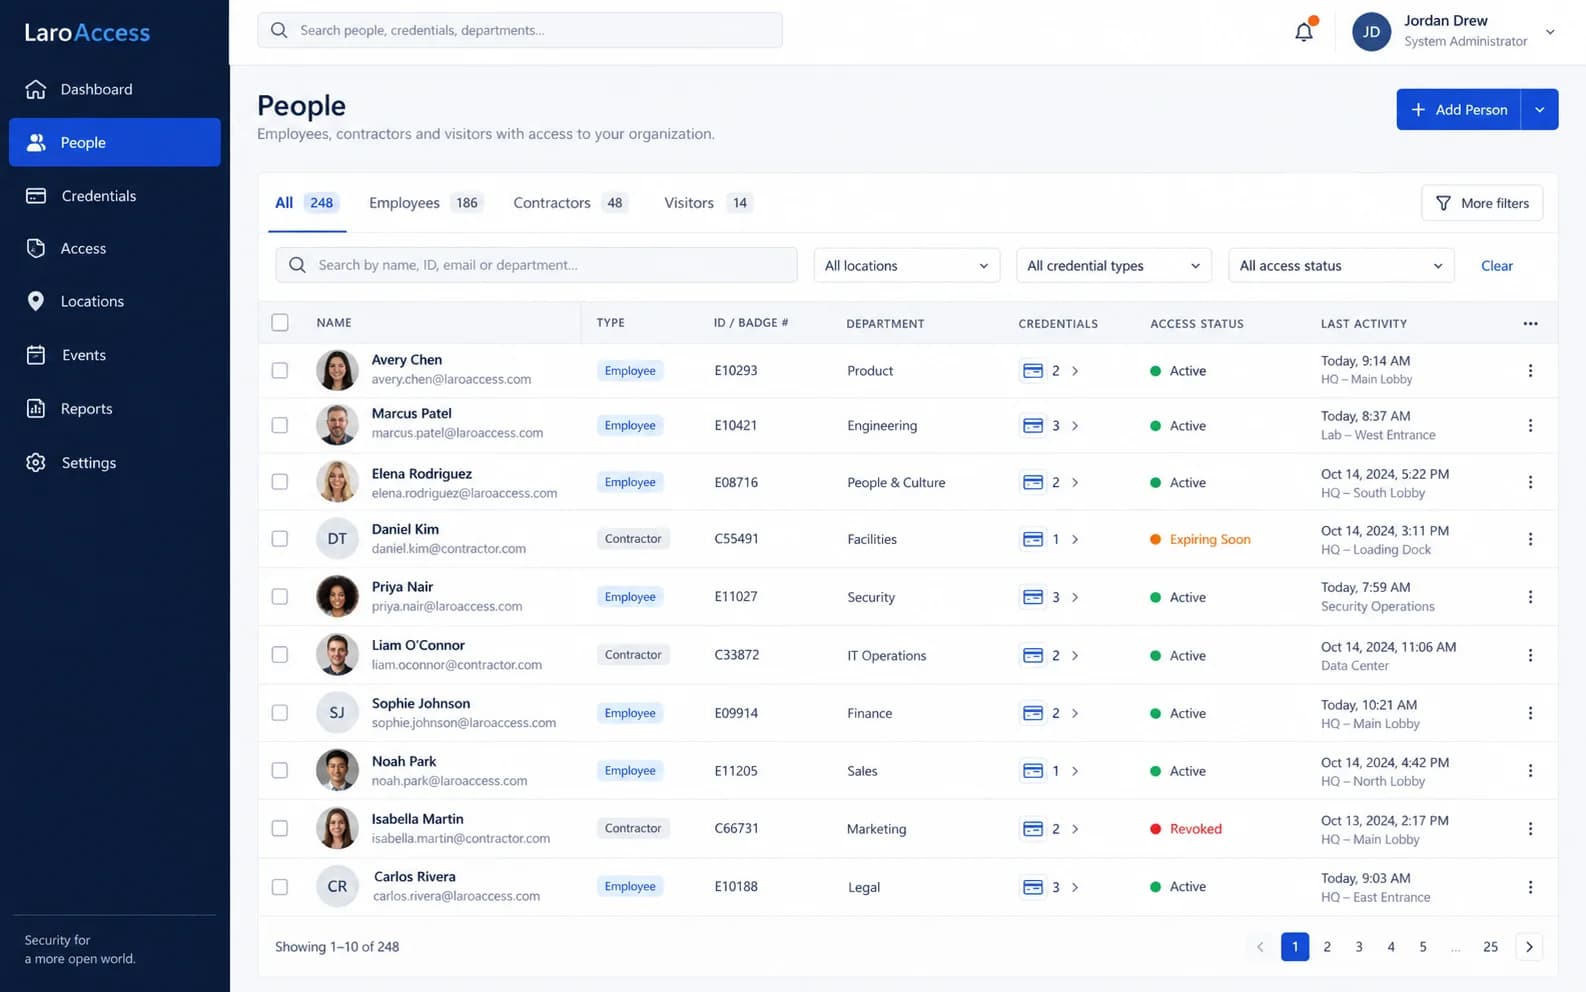The image size is (1586, 992).
Task: Open More filters
Action: pyautogui.click(x=1482, y=203)
